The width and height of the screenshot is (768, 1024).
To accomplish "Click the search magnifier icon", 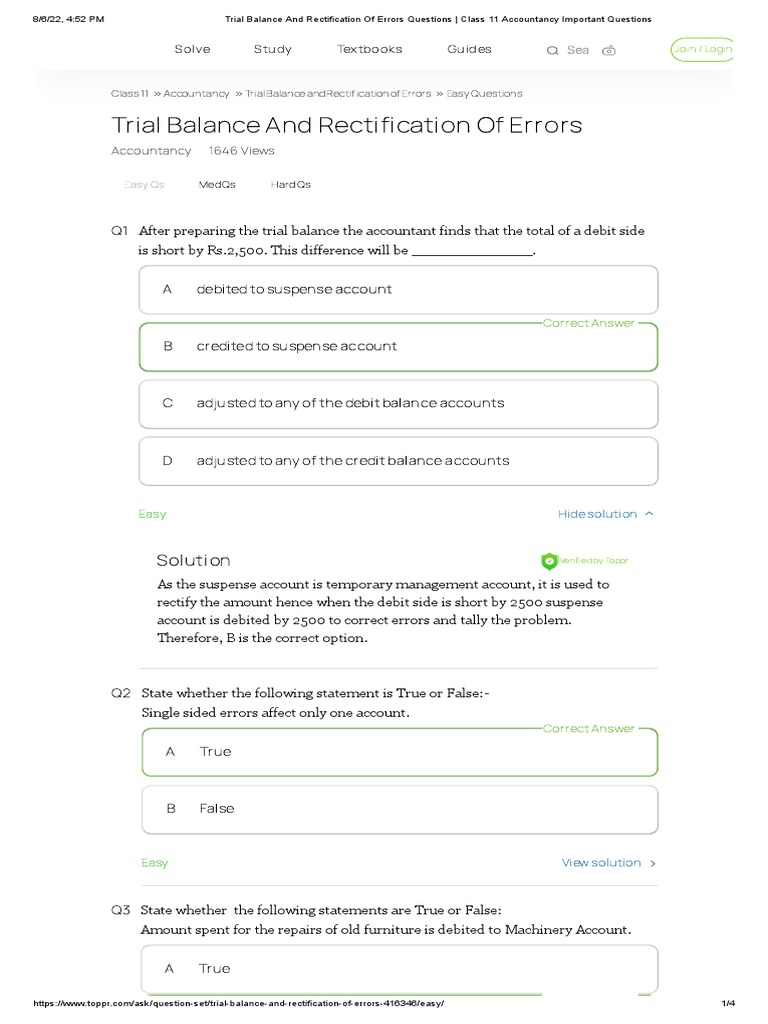I will pyautogui.click(x=552, y=50).
